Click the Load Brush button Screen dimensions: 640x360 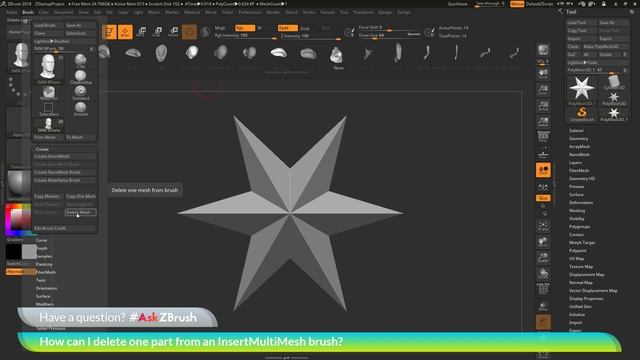pyautogui.click(x=48, y=25)
